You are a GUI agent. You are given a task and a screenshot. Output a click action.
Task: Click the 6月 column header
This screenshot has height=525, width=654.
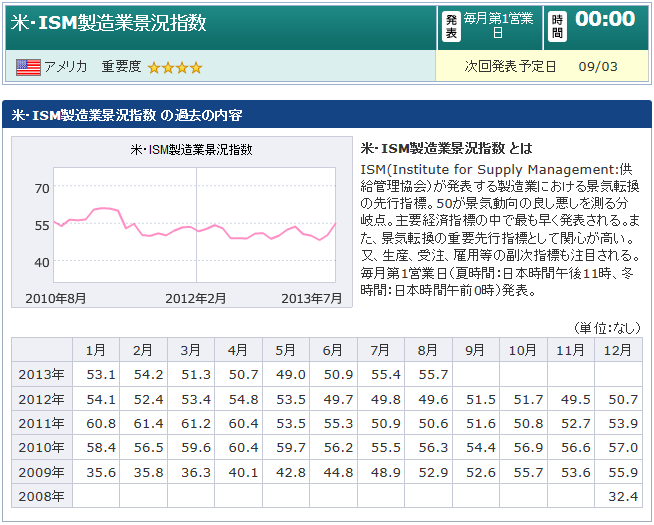333,350
